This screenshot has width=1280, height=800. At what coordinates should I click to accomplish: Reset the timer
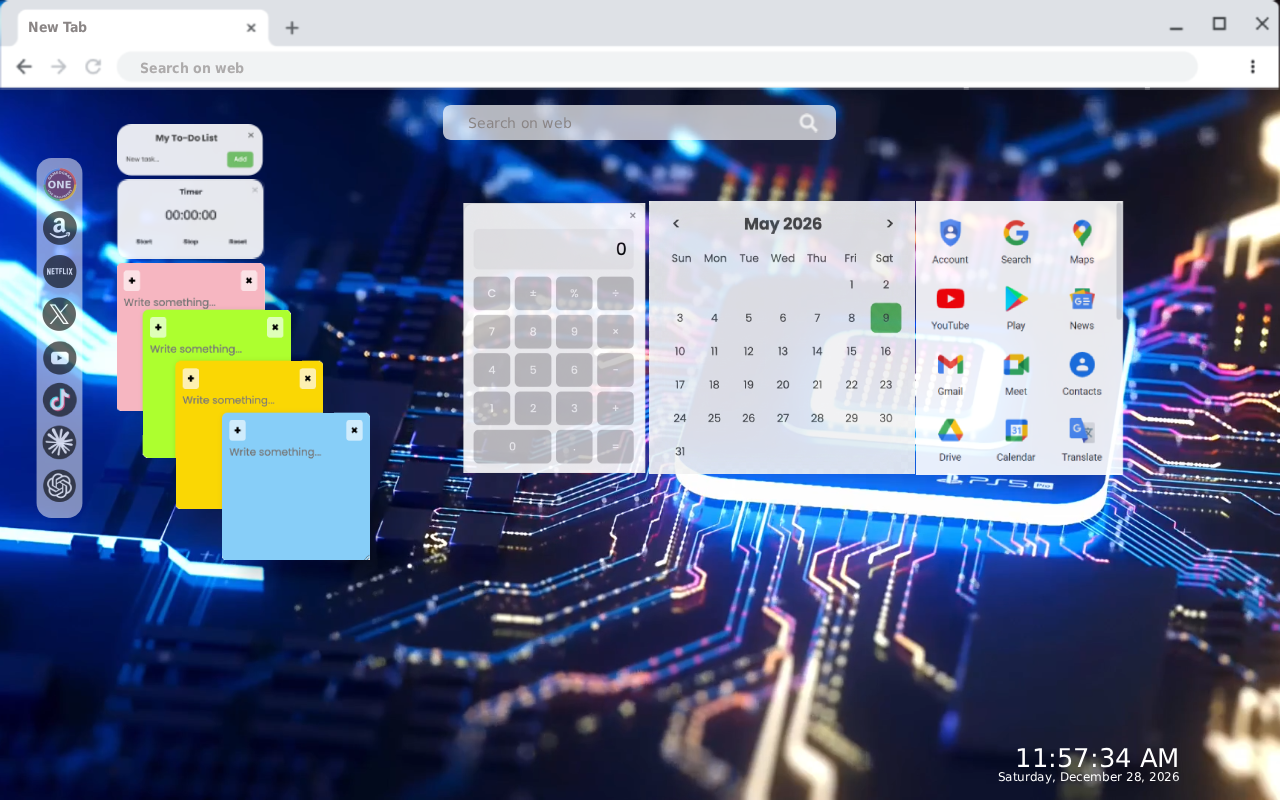(237, 242)
